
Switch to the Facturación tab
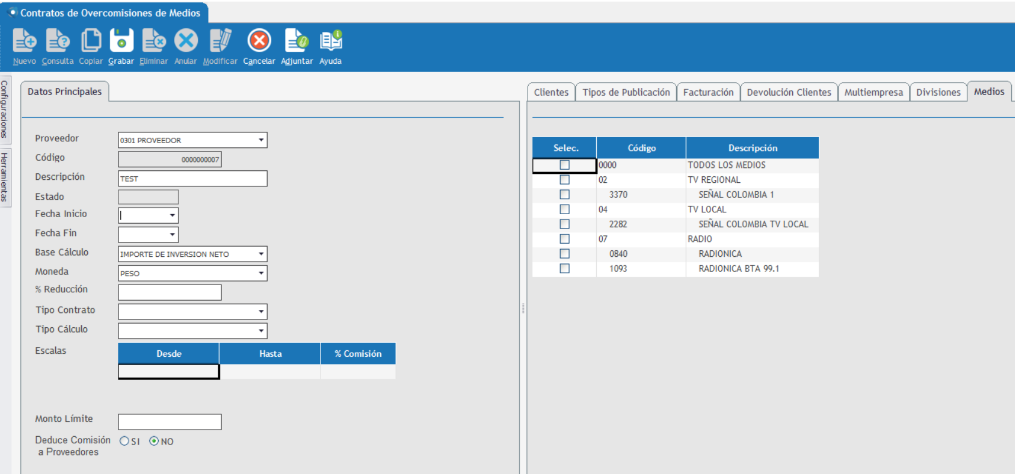click(x=708, y=92)
